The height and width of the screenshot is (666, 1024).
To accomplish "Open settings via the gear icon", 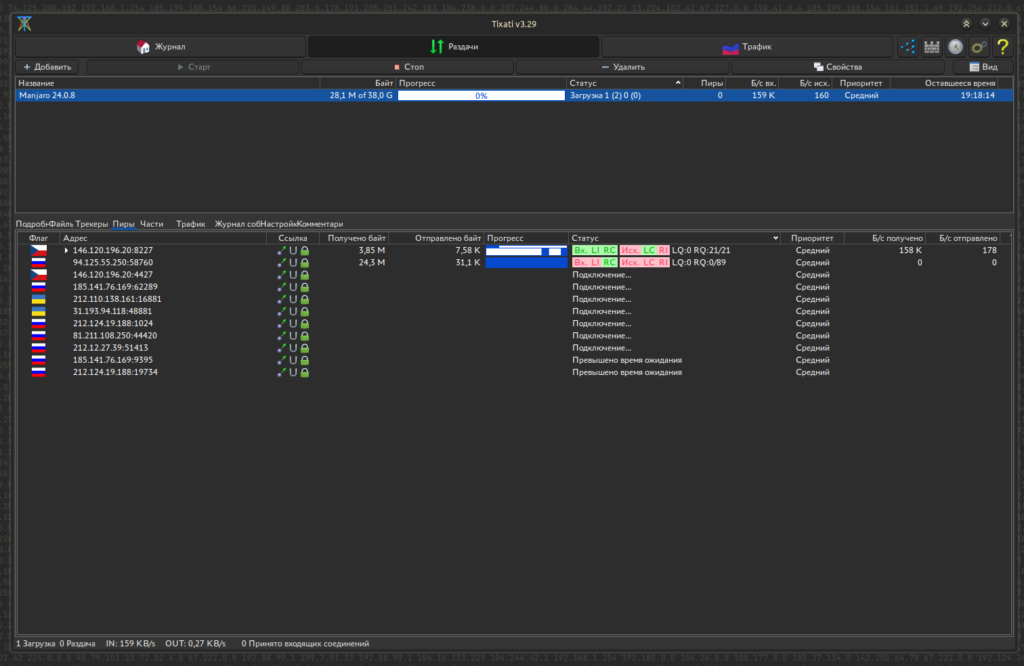I will (978, 46).
